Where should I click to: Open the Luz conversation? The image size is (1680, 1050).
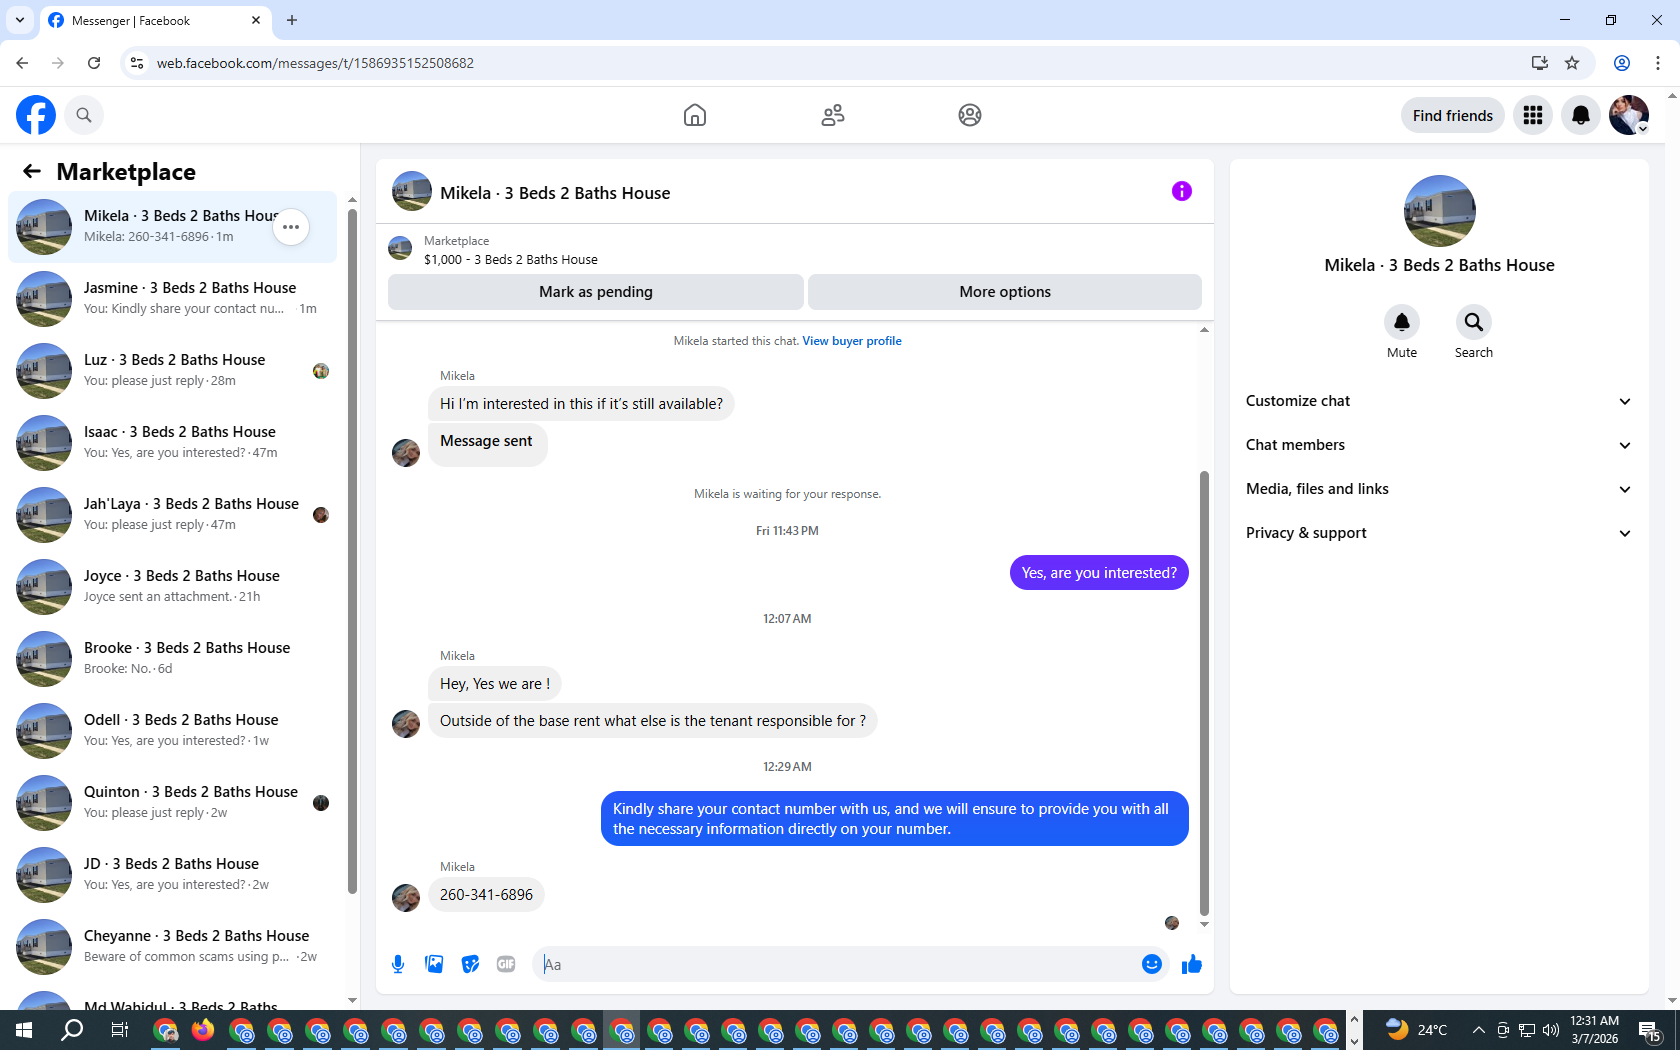[x=172, y=371]
